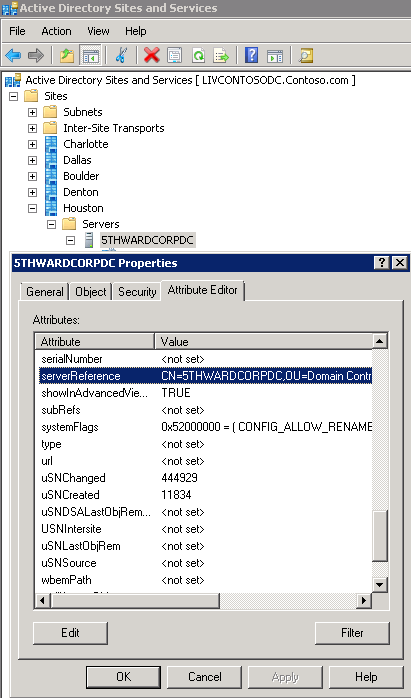Open the Action menu

point(56,31)
